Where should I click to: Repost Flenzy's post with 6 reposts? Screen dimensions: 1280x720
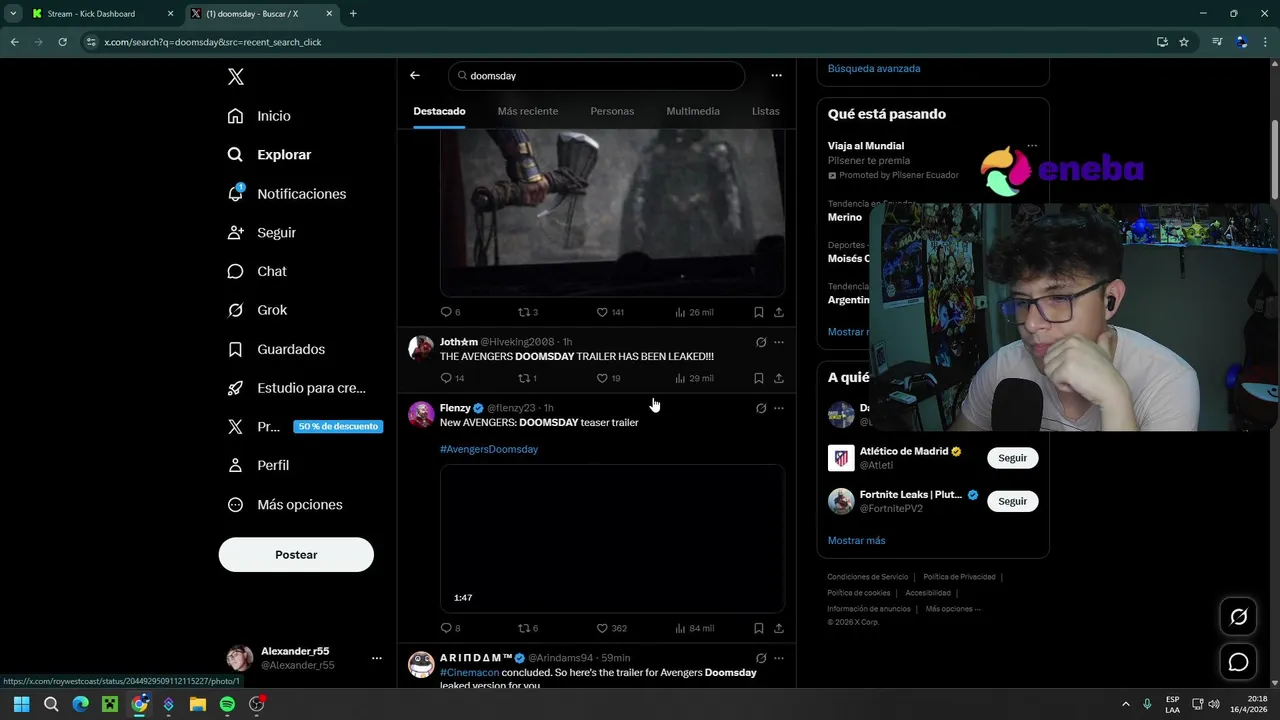tap(528, 628)
